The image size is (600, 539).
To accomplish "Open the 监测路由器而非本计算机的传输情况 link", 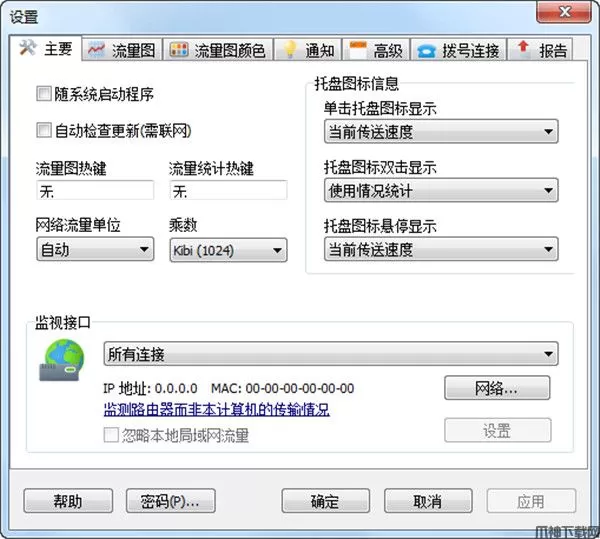I will 217,410.
